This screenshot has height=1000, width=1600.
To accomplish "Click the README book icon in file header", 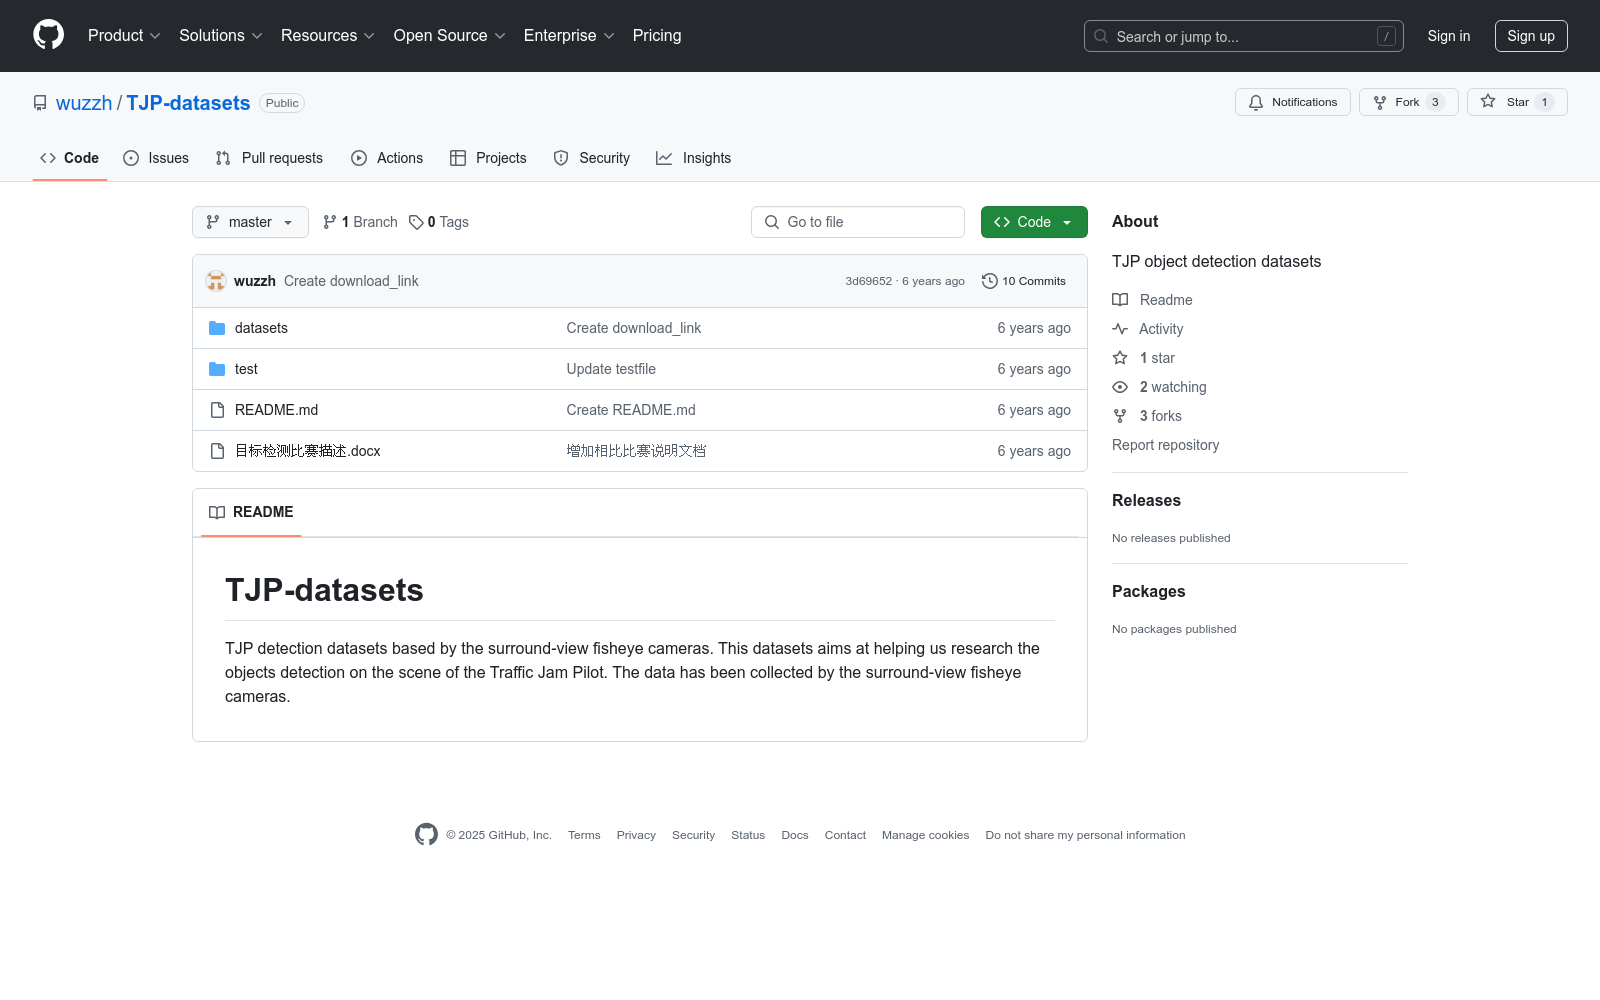I will 217,512.
